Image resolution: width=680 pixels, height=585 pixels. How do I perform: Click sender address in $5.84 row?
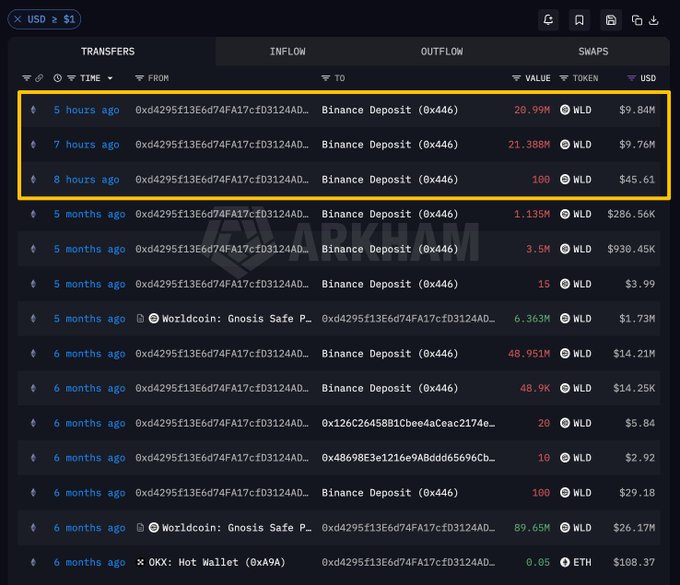coord(222,423)
